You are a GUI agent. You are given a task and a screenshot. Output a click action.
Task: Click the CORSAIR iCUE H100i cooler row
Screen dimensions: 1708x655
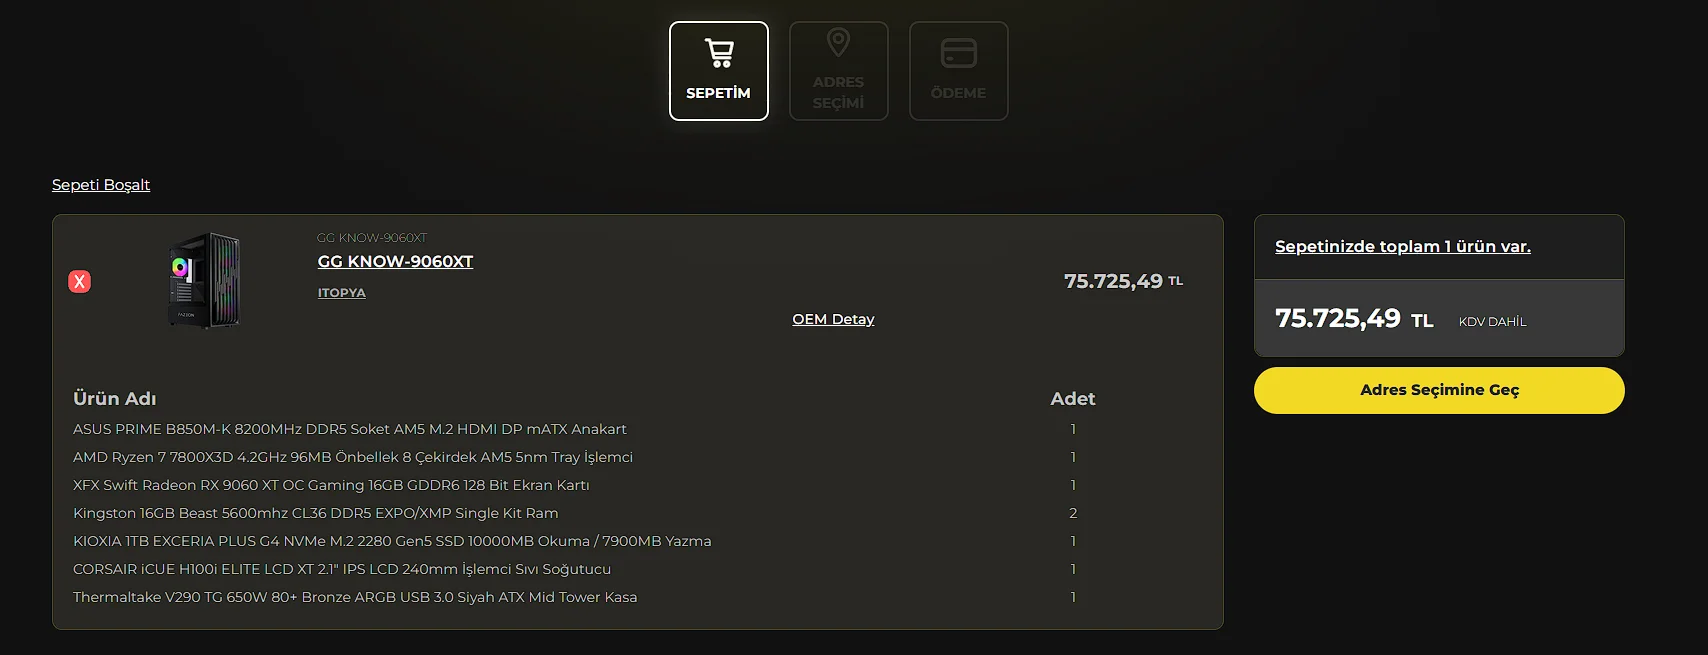[342, 569]
